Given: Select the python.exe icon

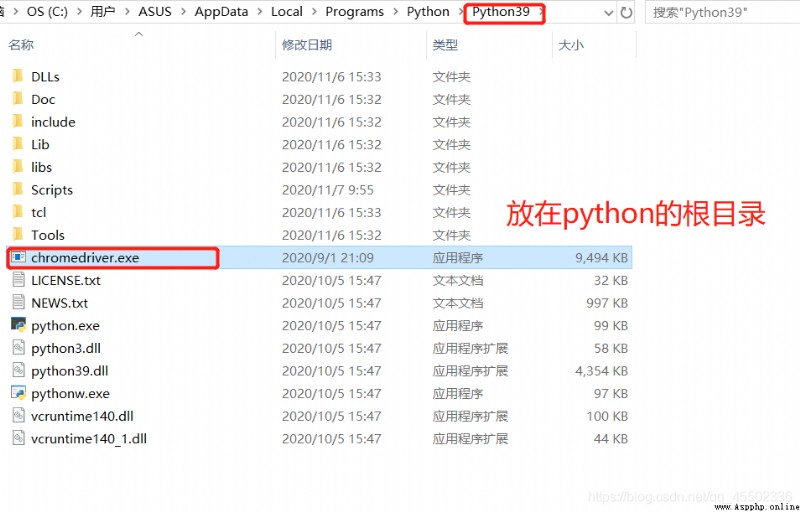Looking at the screenshot, I should click(x=18, y=325).
